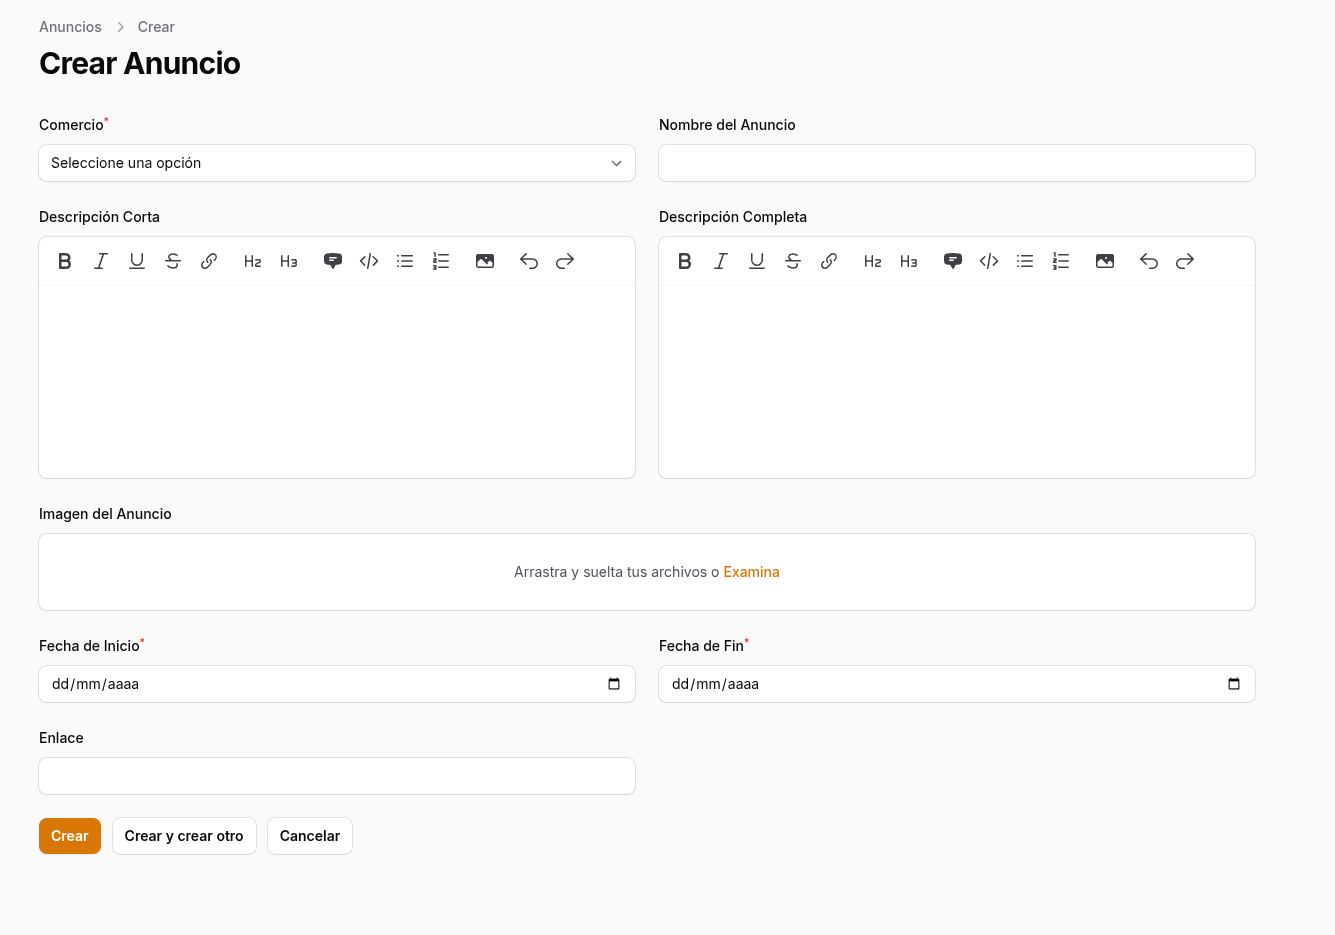Apply H2 heading in Descripción Corta

click(253, 261)
